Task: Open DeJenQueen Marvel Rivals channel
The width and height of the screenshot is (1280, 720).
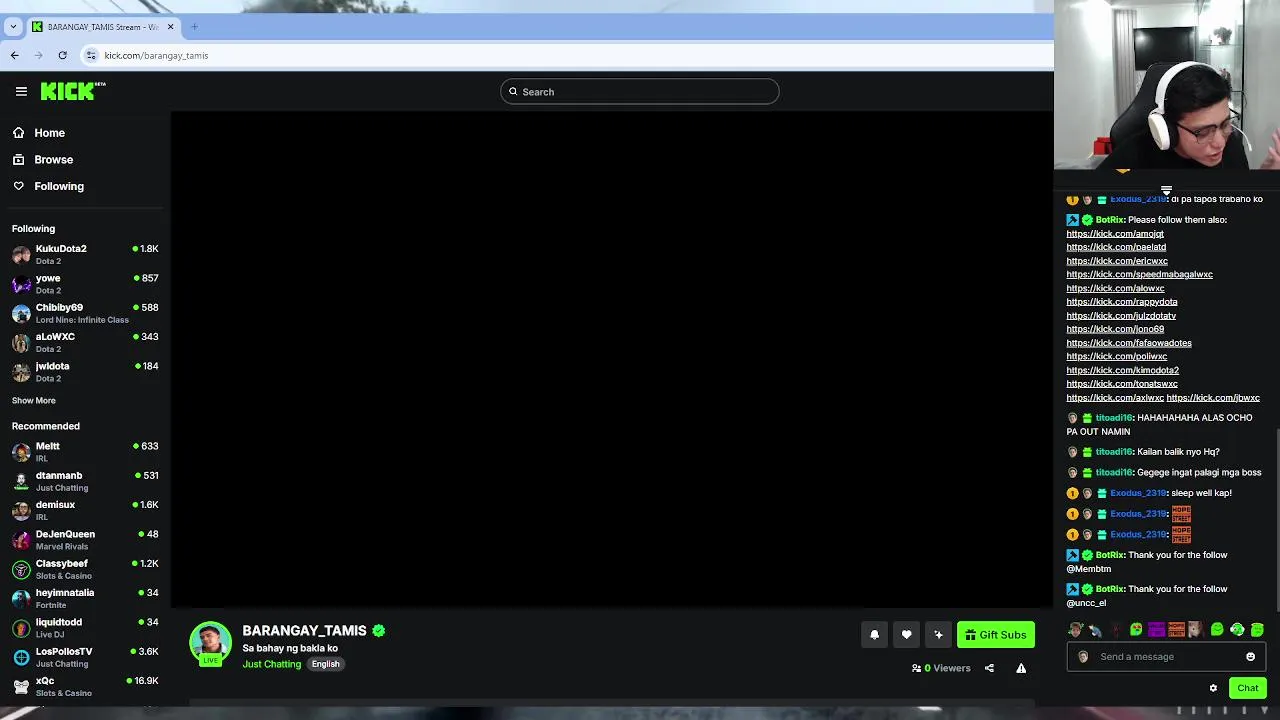Action: click(85, 540)
